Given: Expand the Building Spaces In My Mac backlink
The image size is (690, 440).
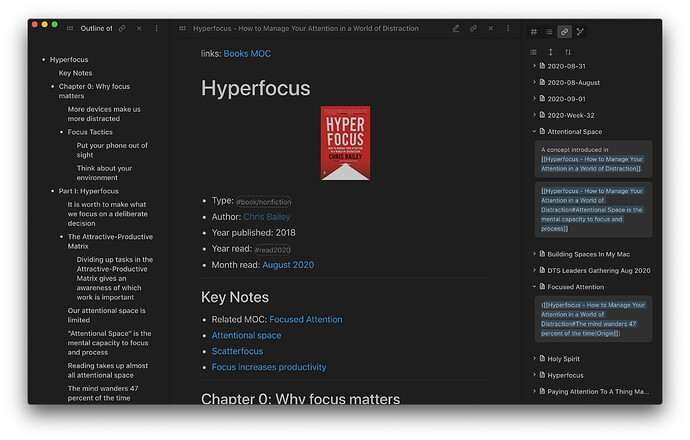Looking at the screenshot, I should tap(534, 253).
